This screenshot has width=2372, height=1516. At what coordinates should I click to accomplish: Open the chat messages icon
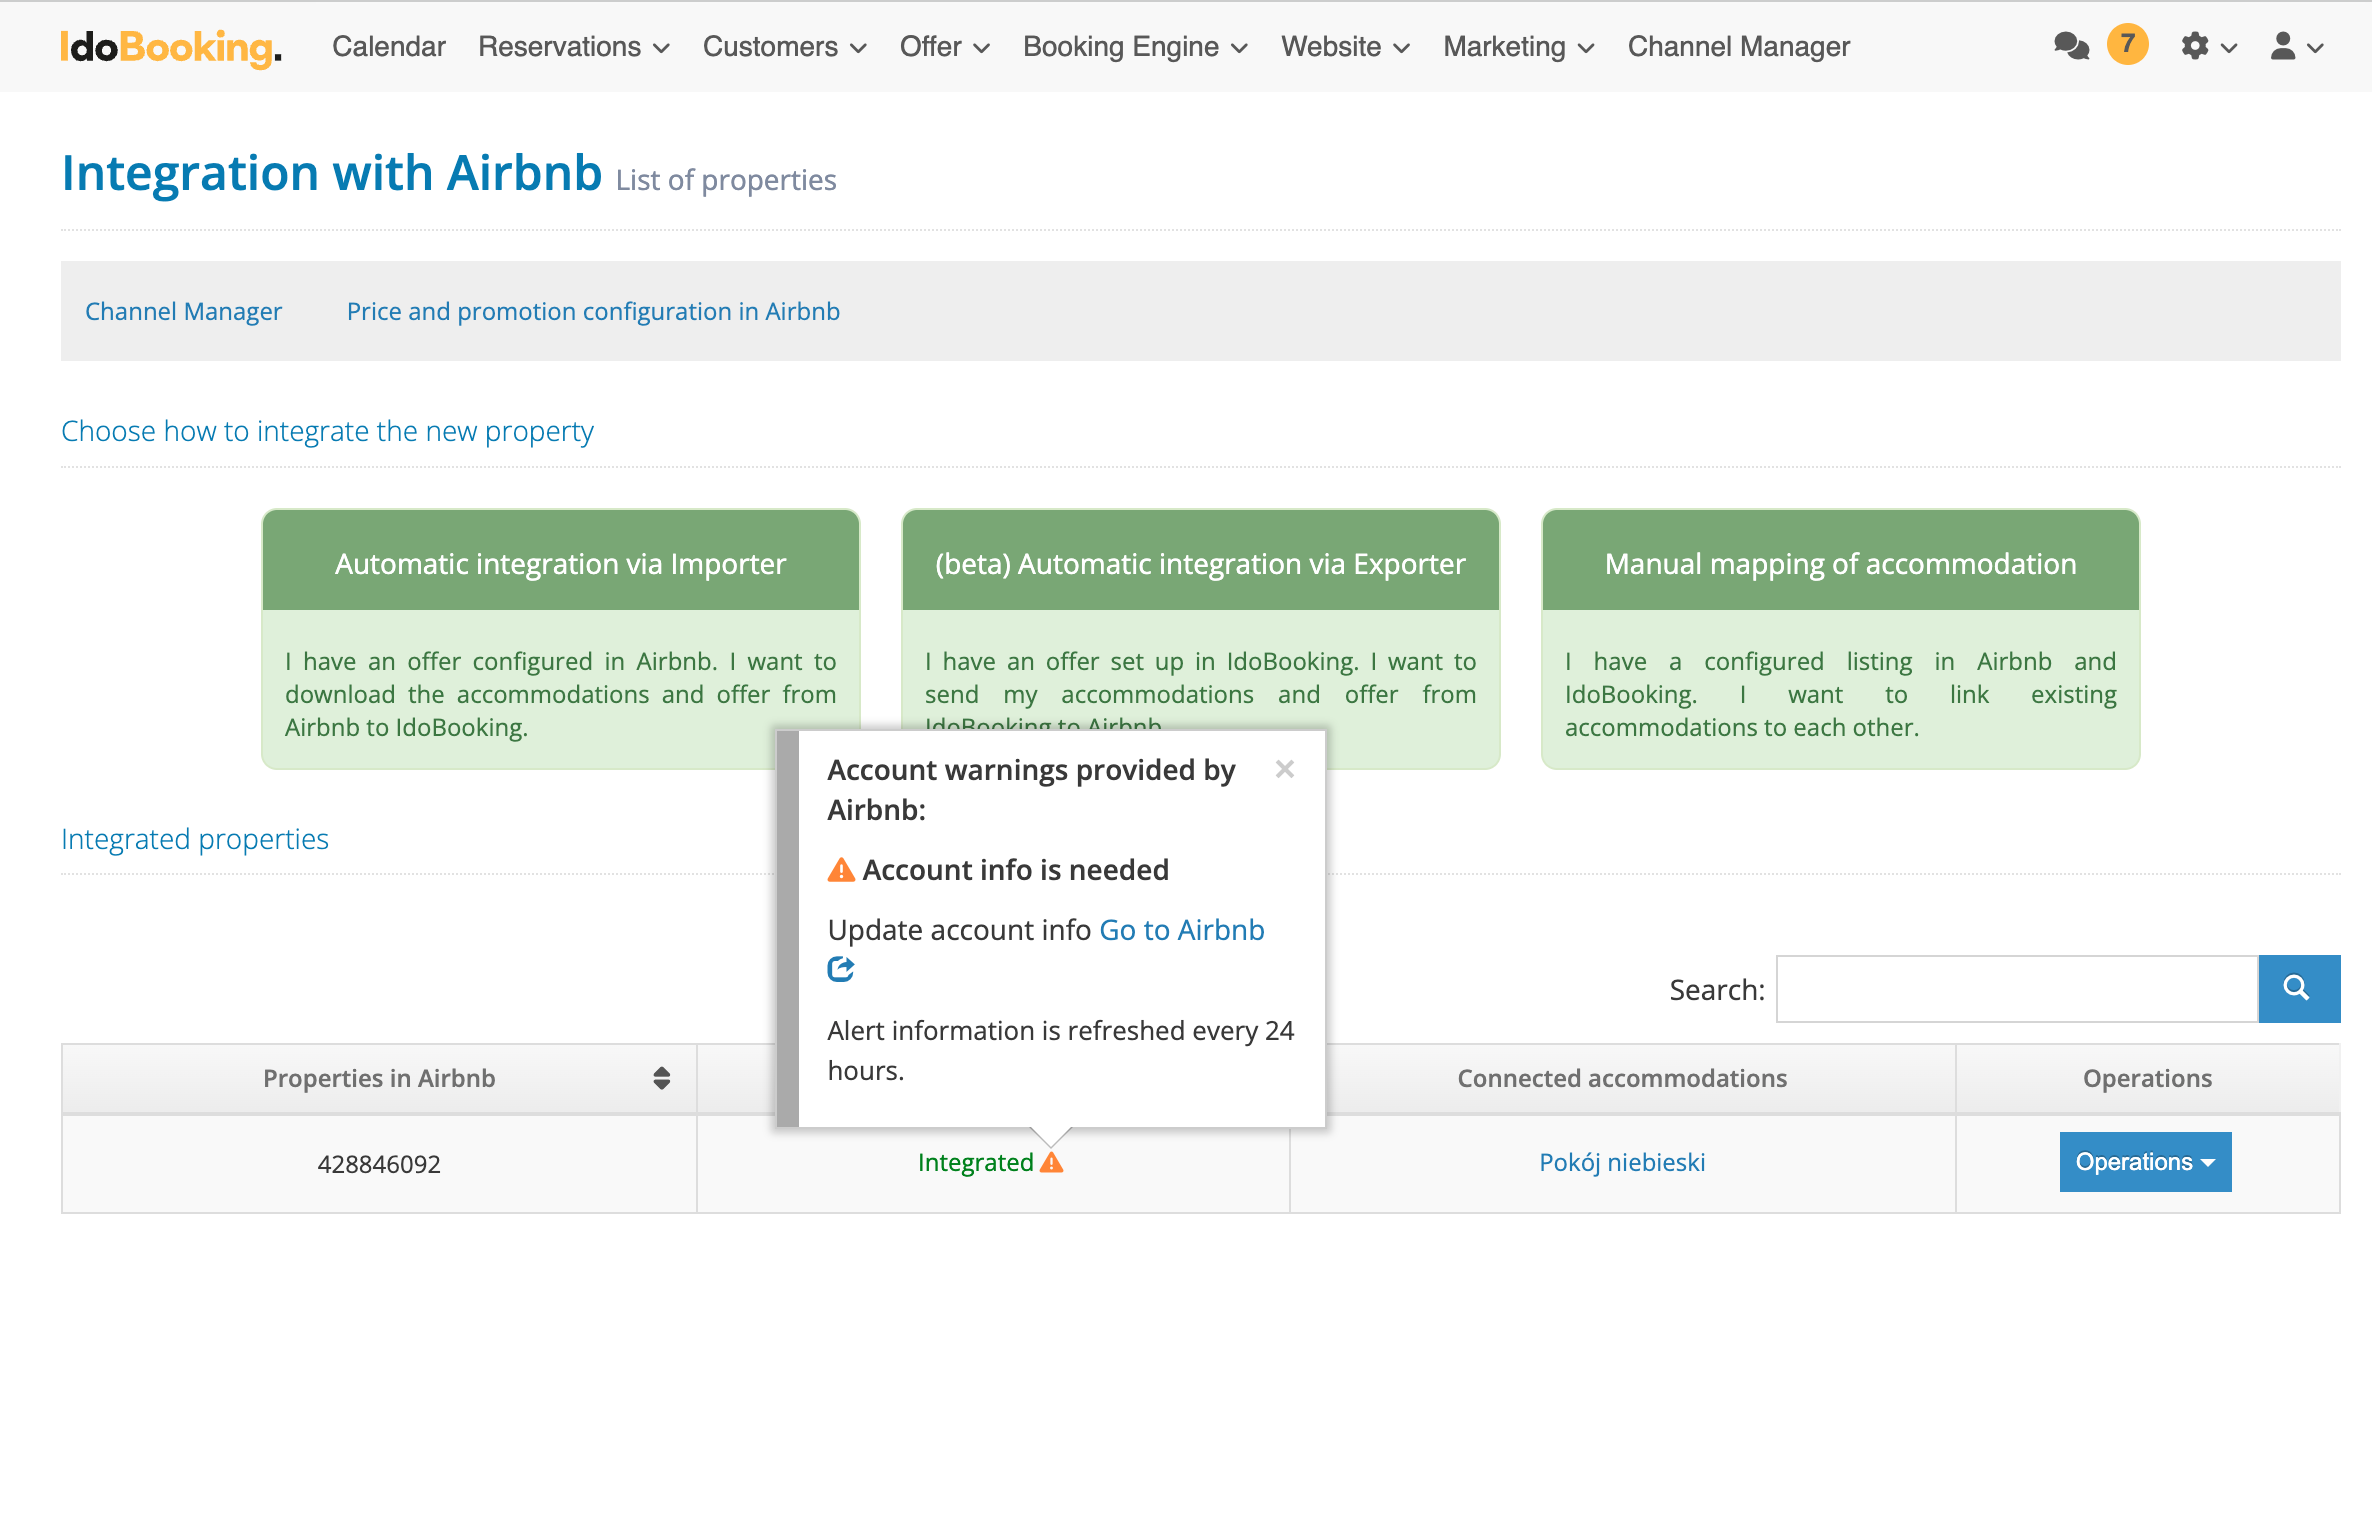[2070, 46]
